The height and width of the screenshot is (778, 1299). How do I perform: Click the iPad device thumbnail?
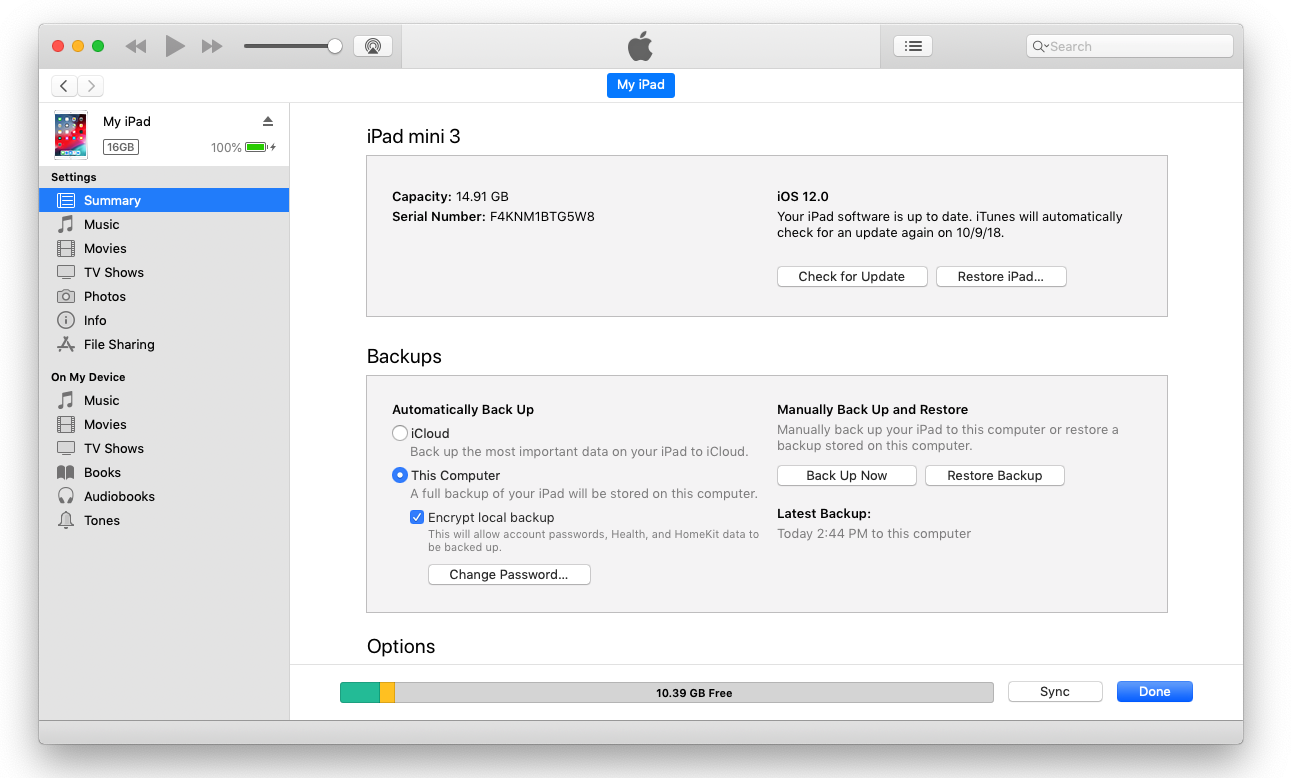(x=71, y=135)
